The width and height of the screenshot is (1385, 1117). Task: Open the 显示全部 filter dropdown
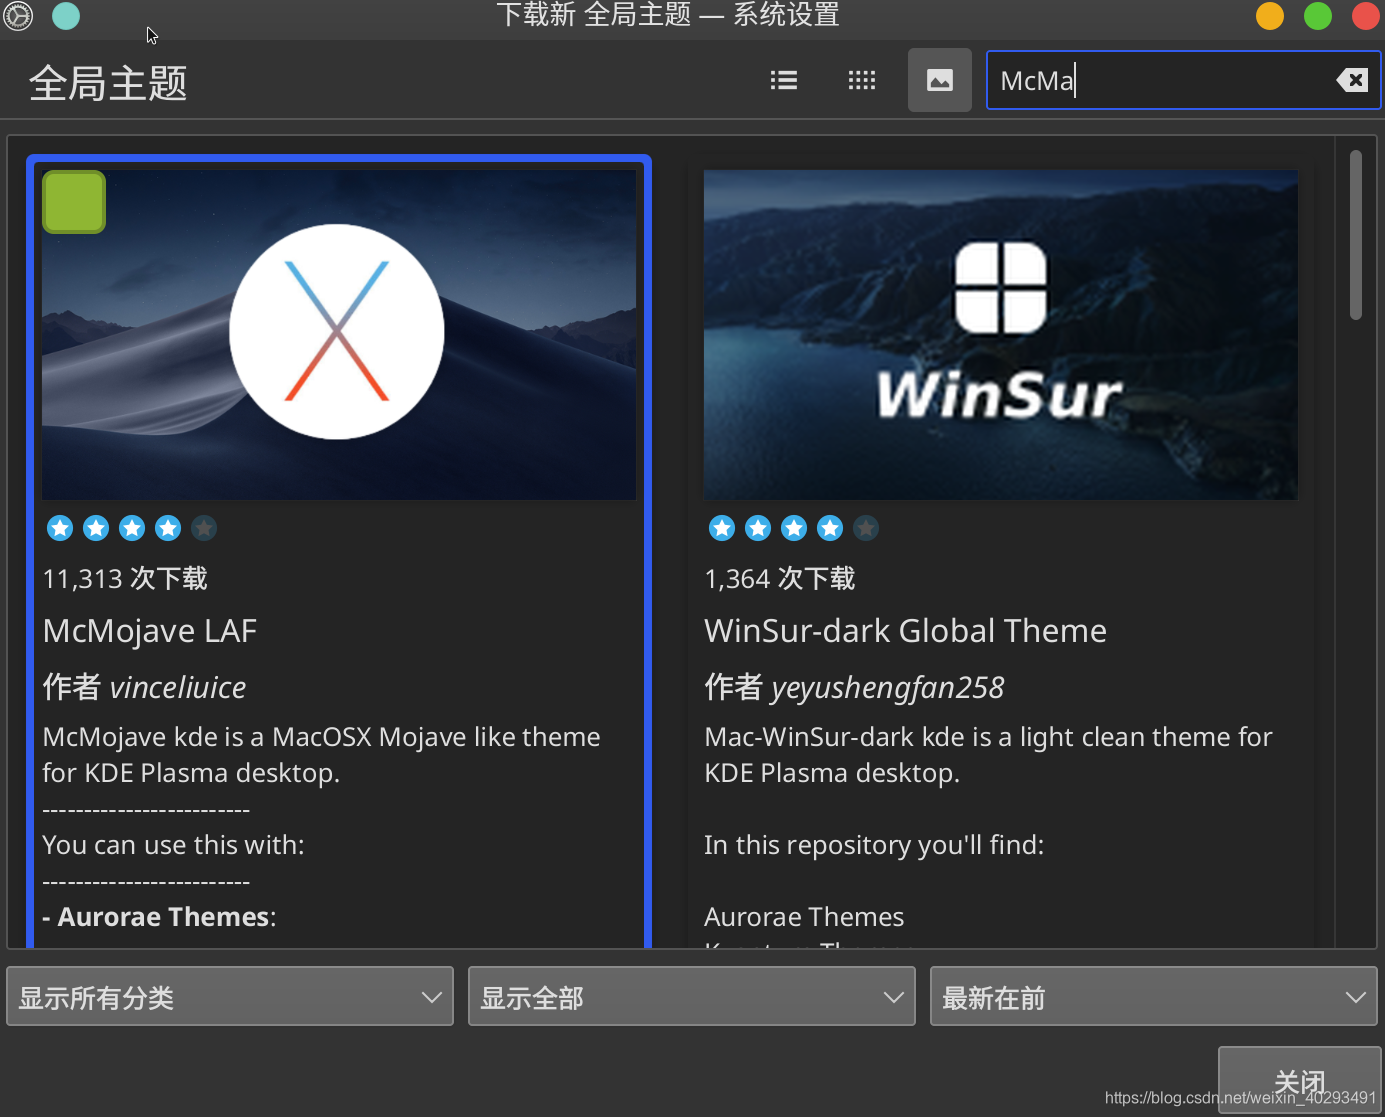coord(692,996)
